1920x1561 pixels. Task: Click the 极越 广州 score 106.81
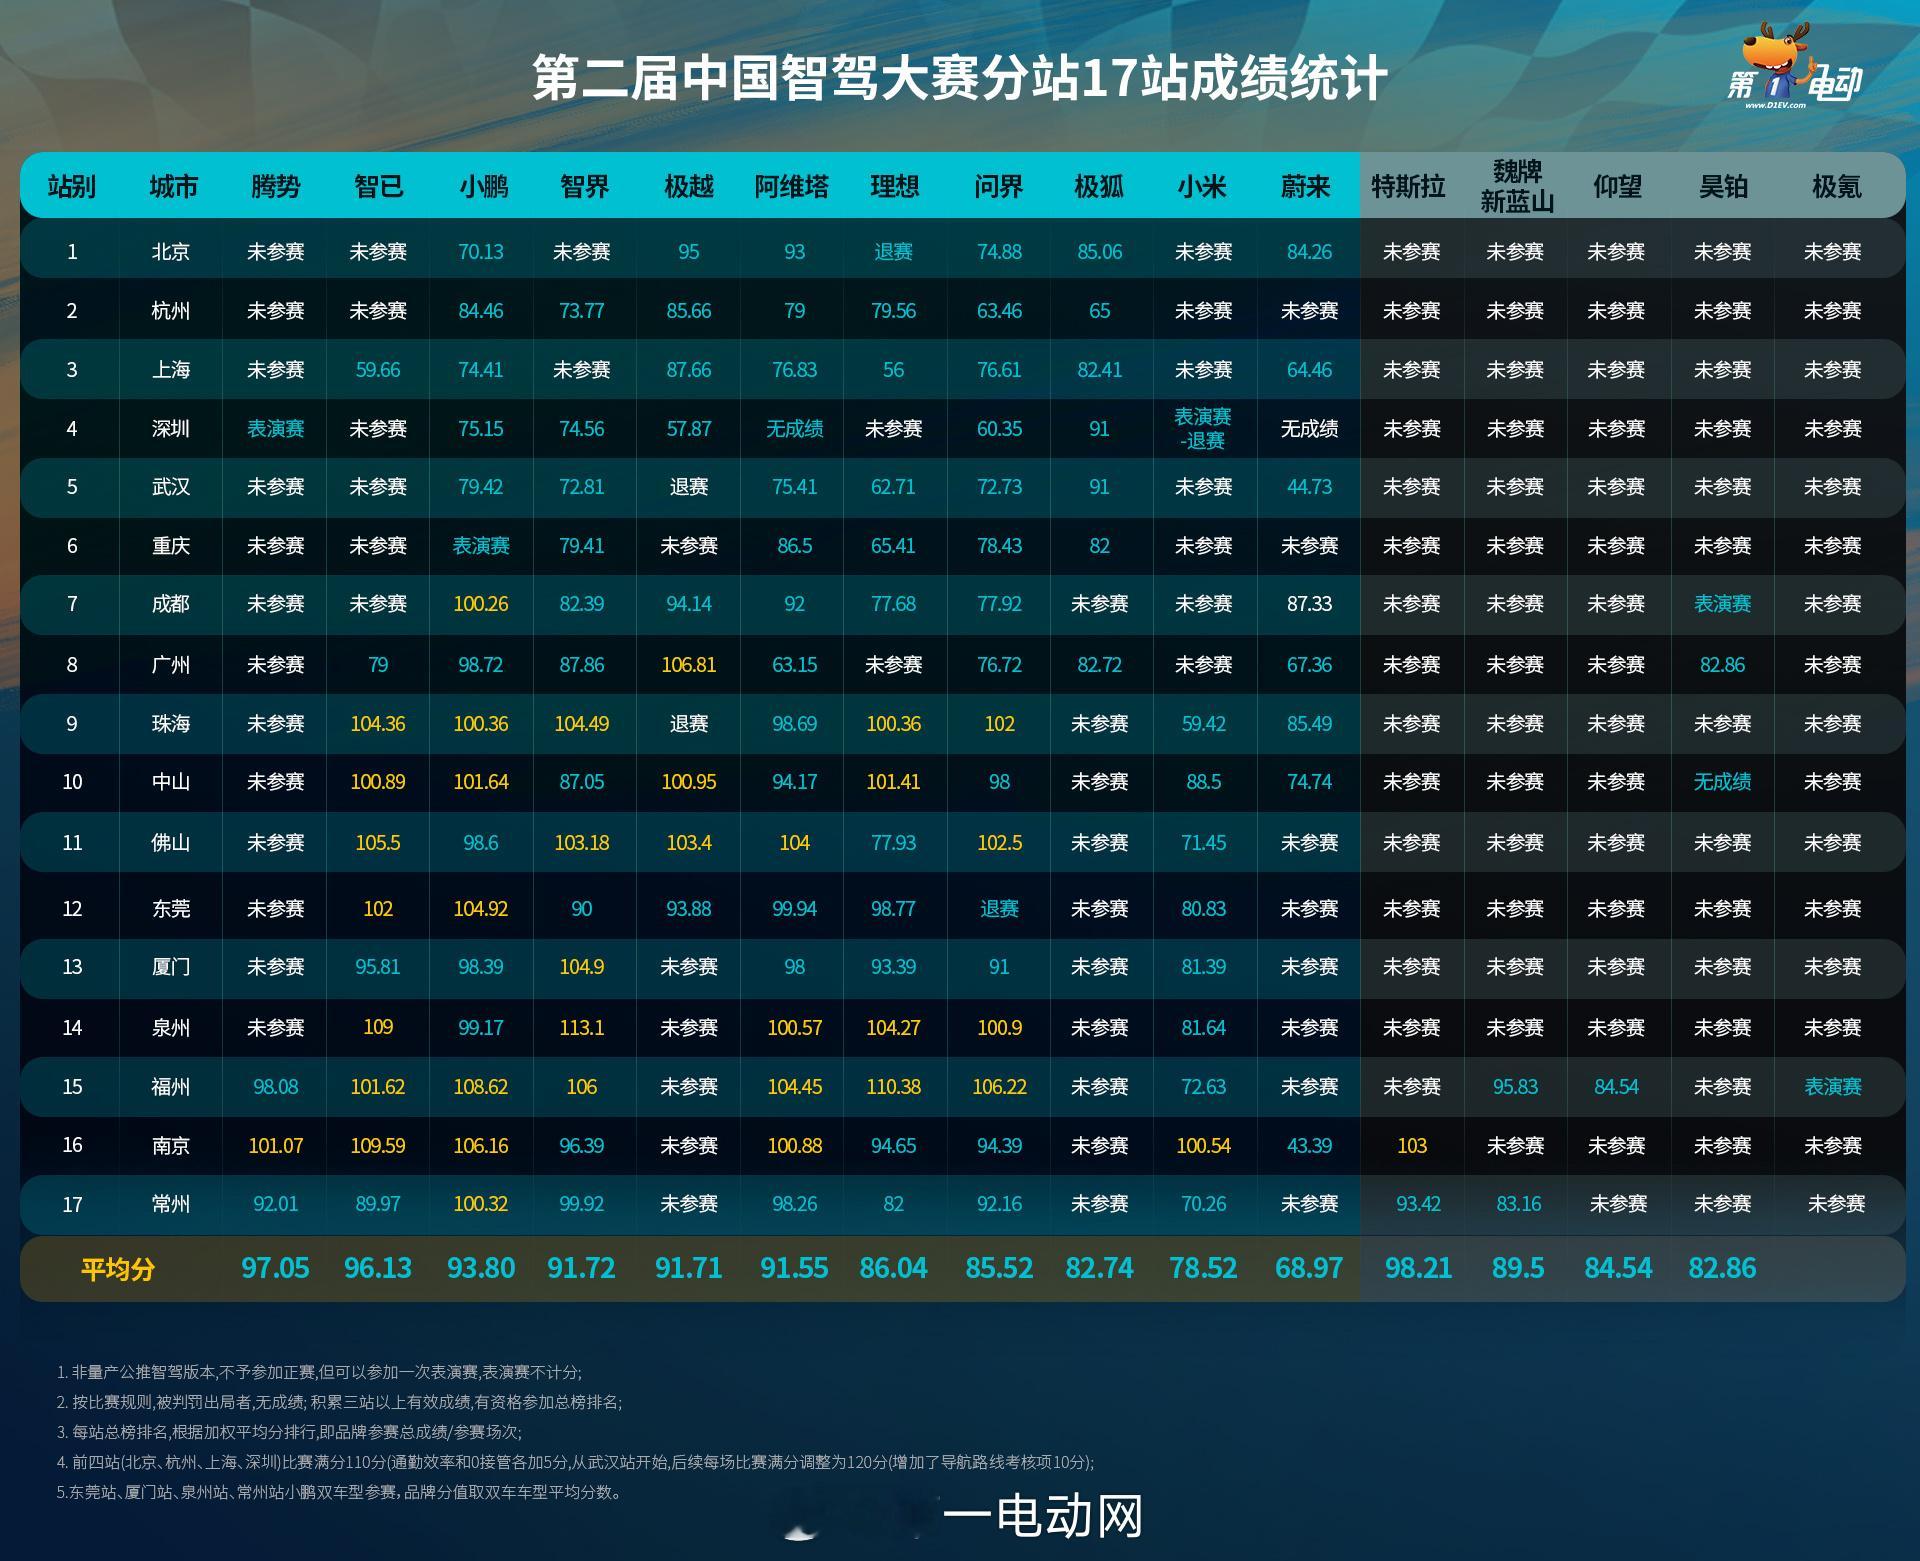pos(689,665)
